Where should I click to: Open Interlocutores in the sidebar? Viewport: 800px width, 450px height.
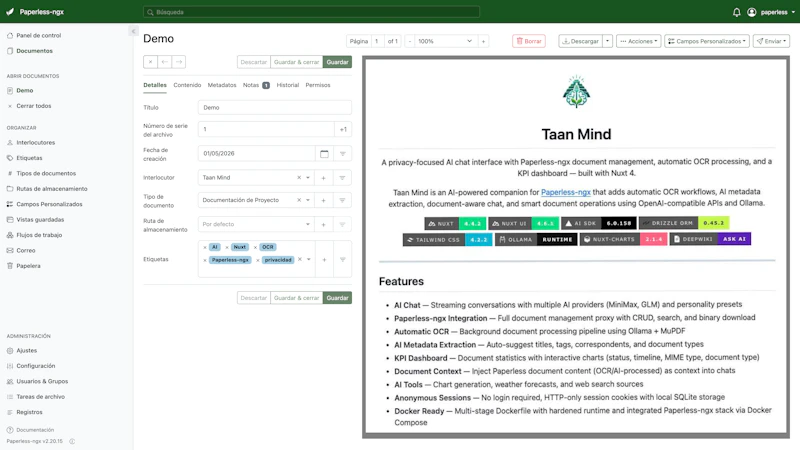point(31,143)
